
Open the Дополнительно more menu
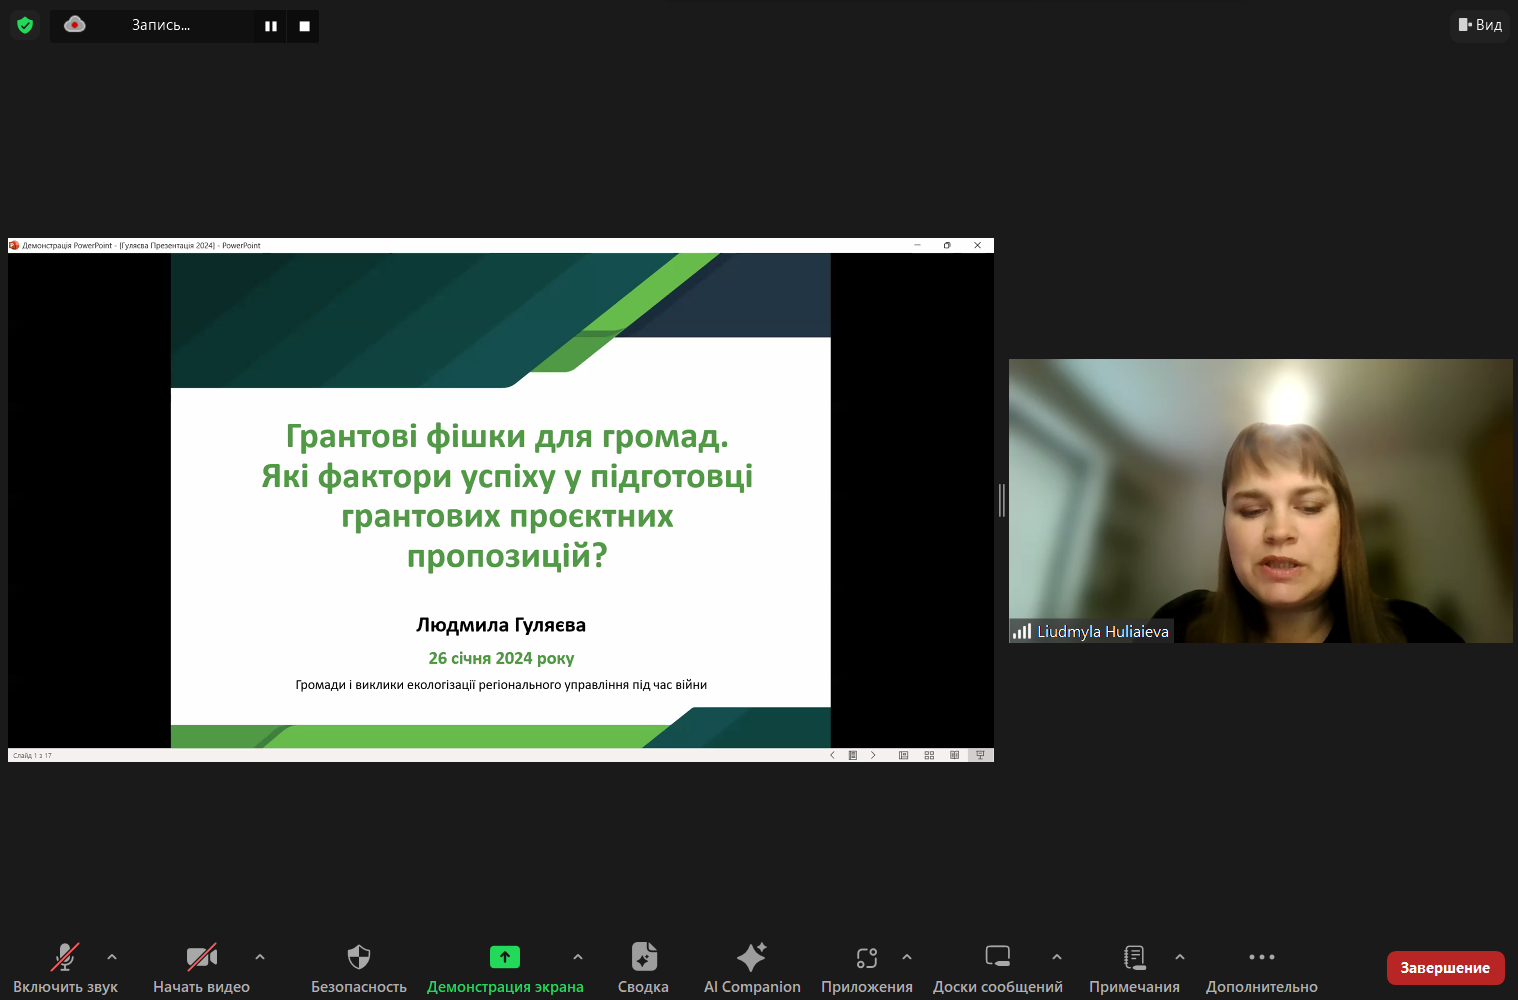coord(1261,958)
